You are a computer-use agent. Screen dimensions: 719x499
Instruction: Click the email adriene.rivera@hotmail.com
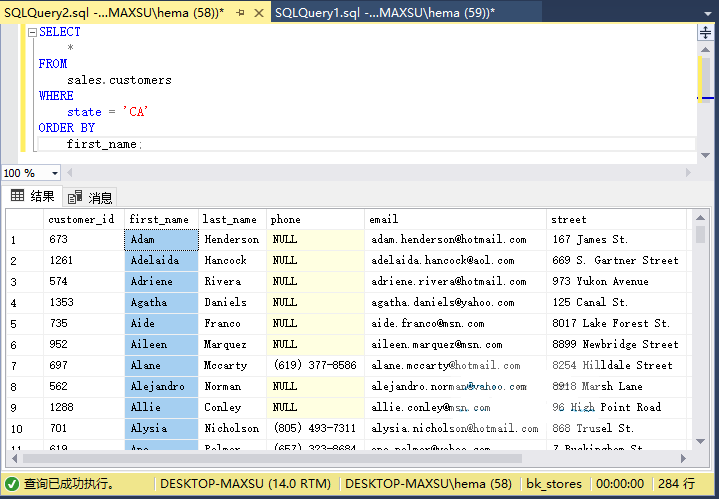coord(455,282)
